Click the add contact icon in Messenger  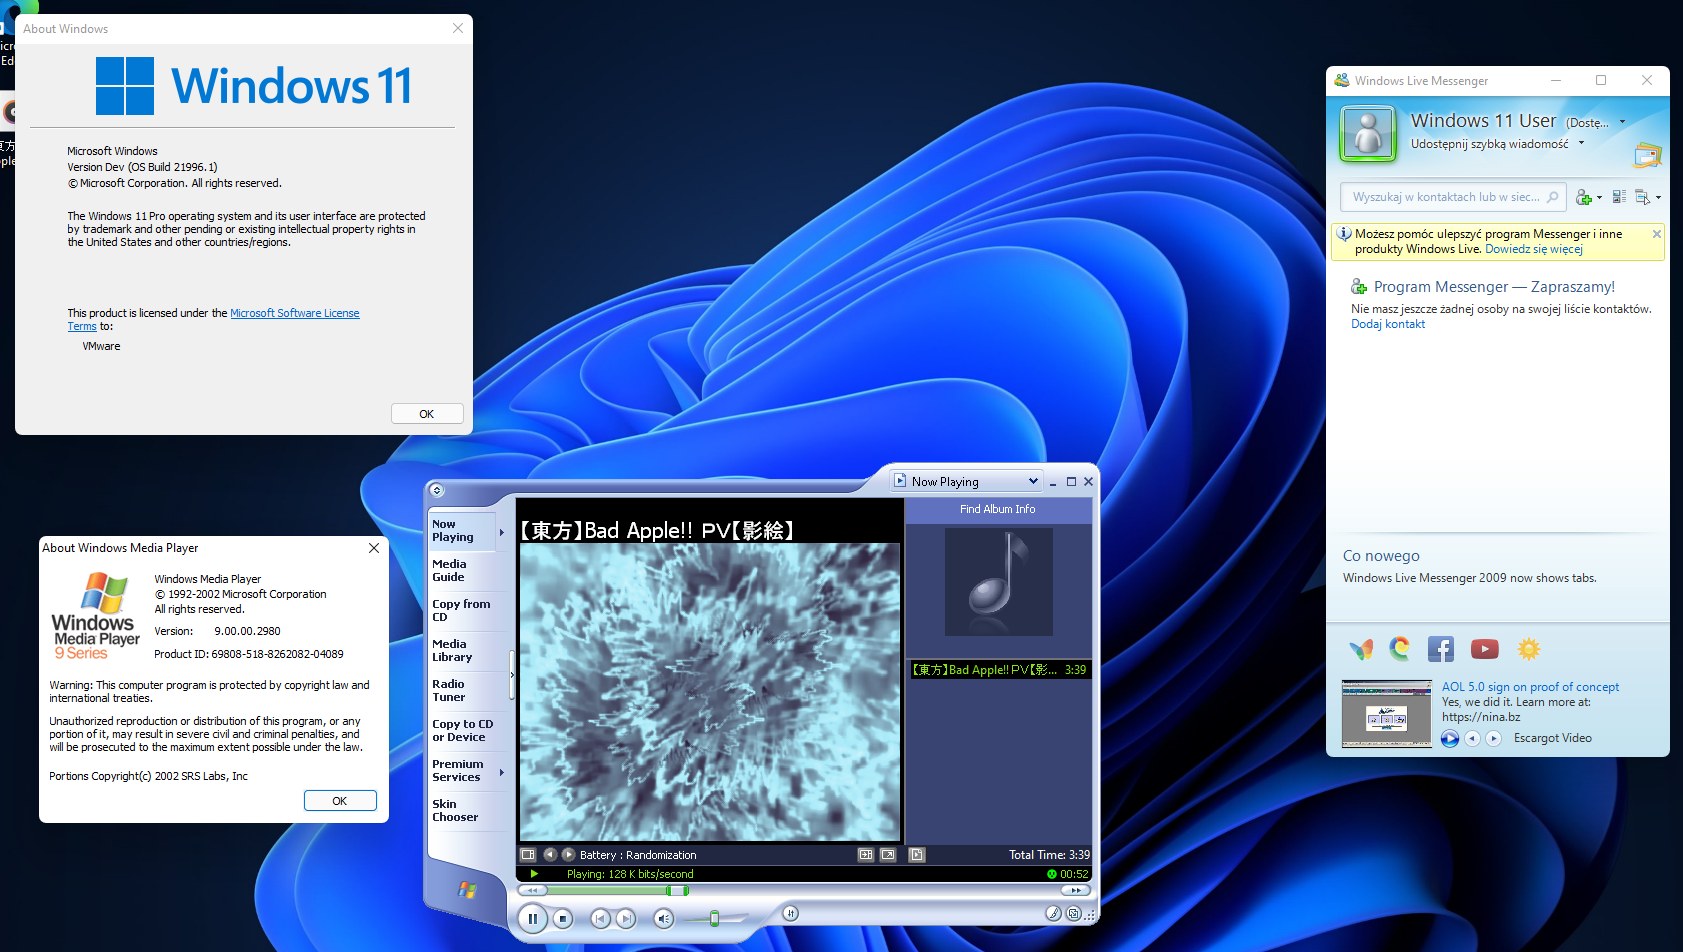(x=1584, y=197)
